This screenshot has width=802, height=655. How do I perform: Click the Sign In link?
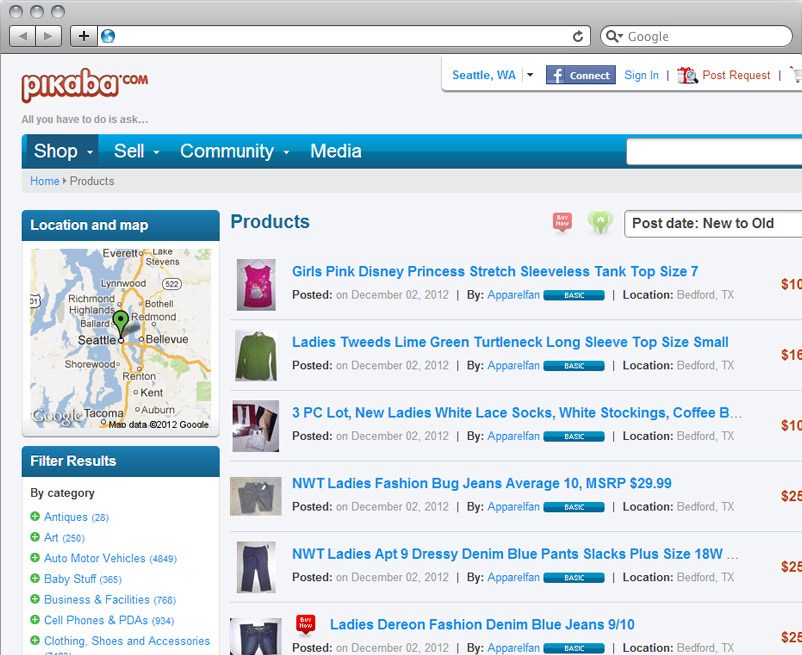coord(641,75)
